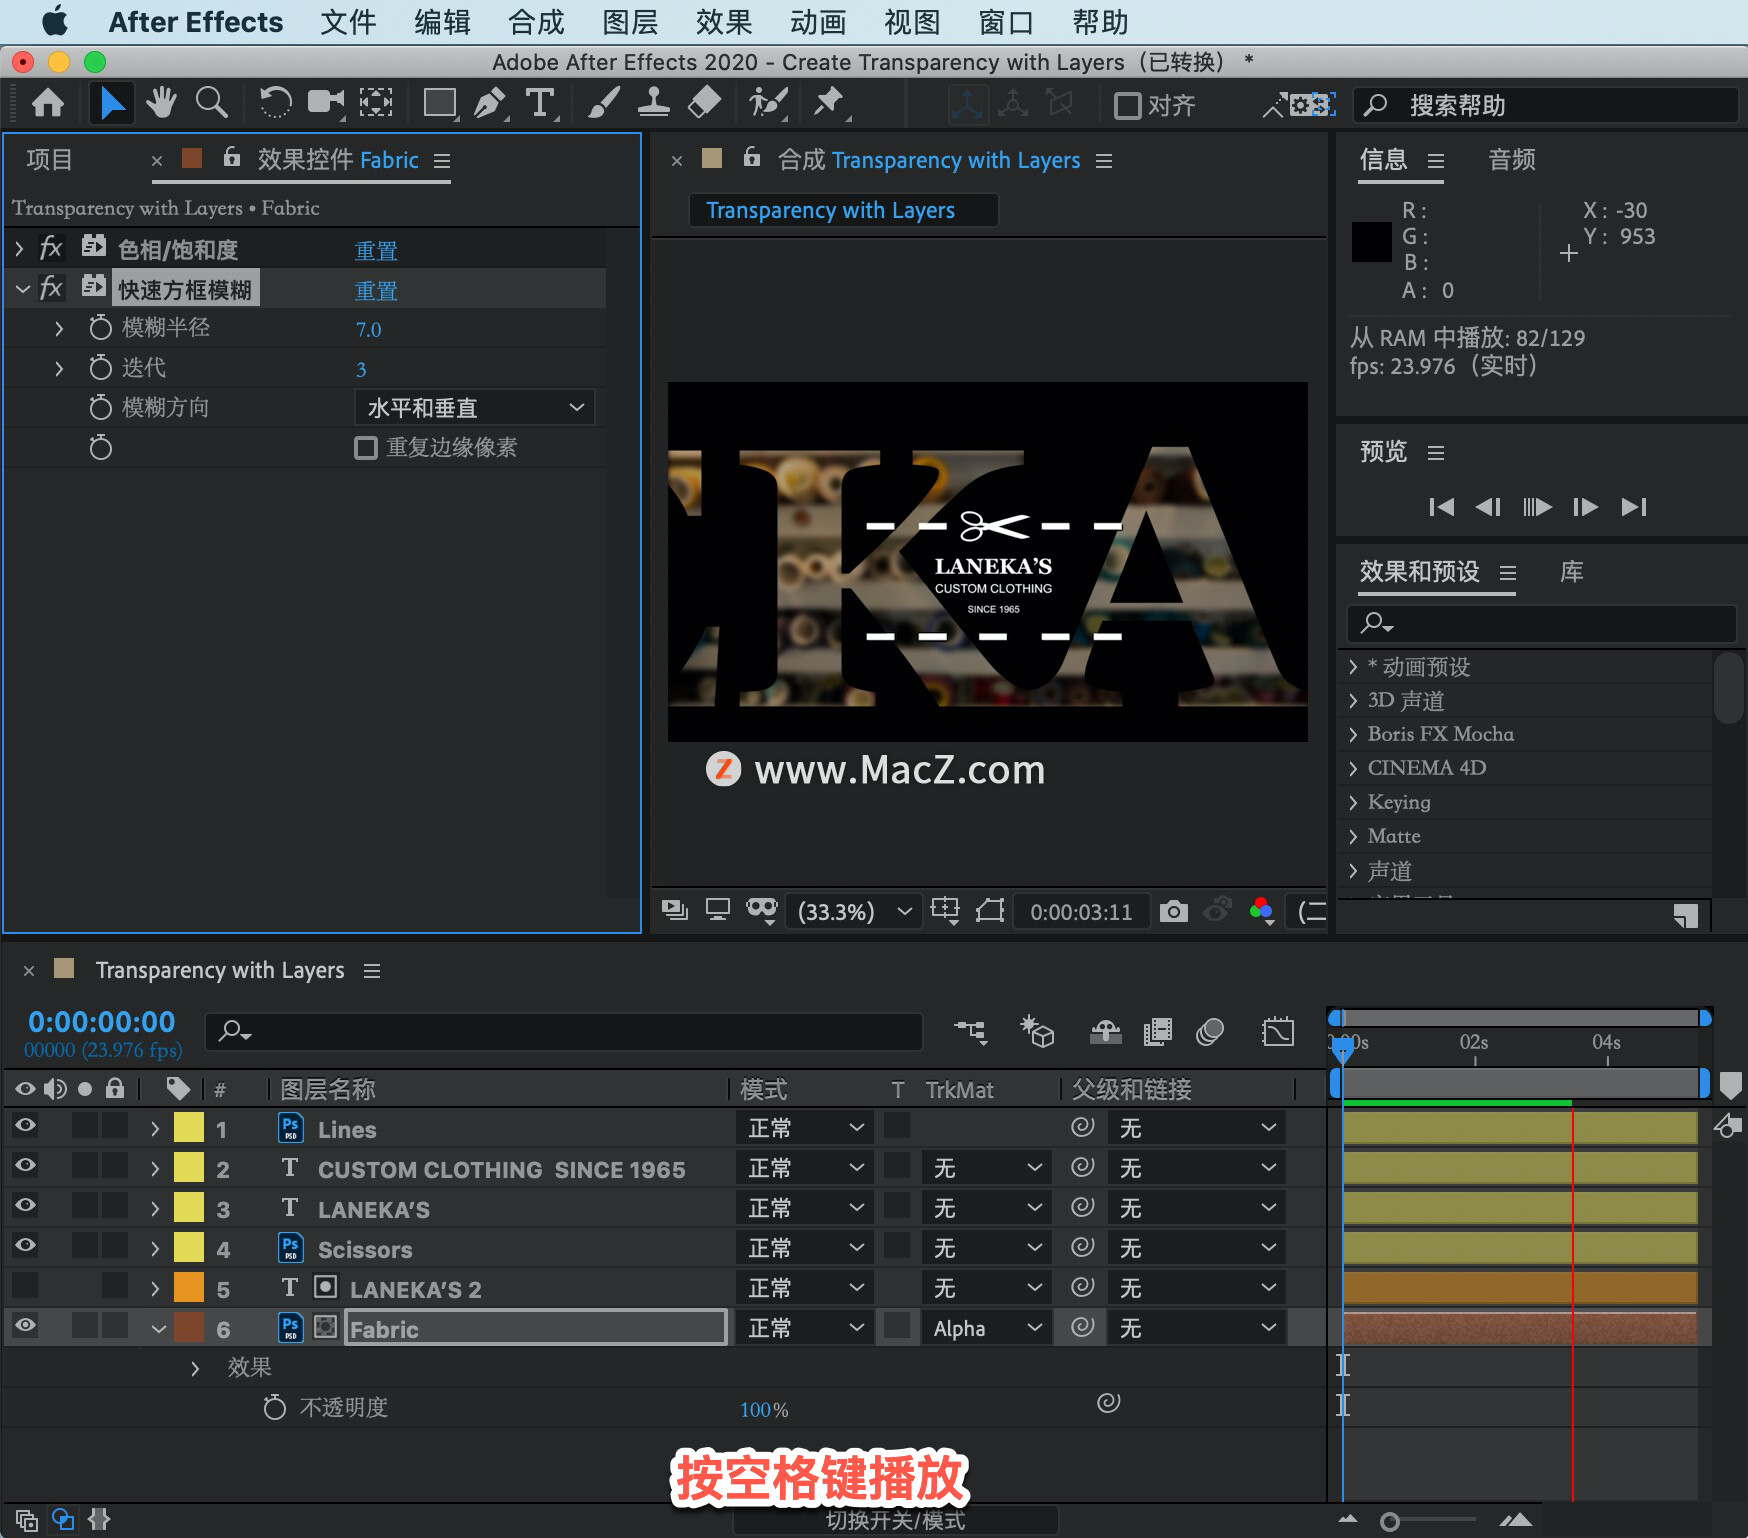Hide the CUSTOM CLOTHING SINCE 1965 layer

click(26, 1166)
